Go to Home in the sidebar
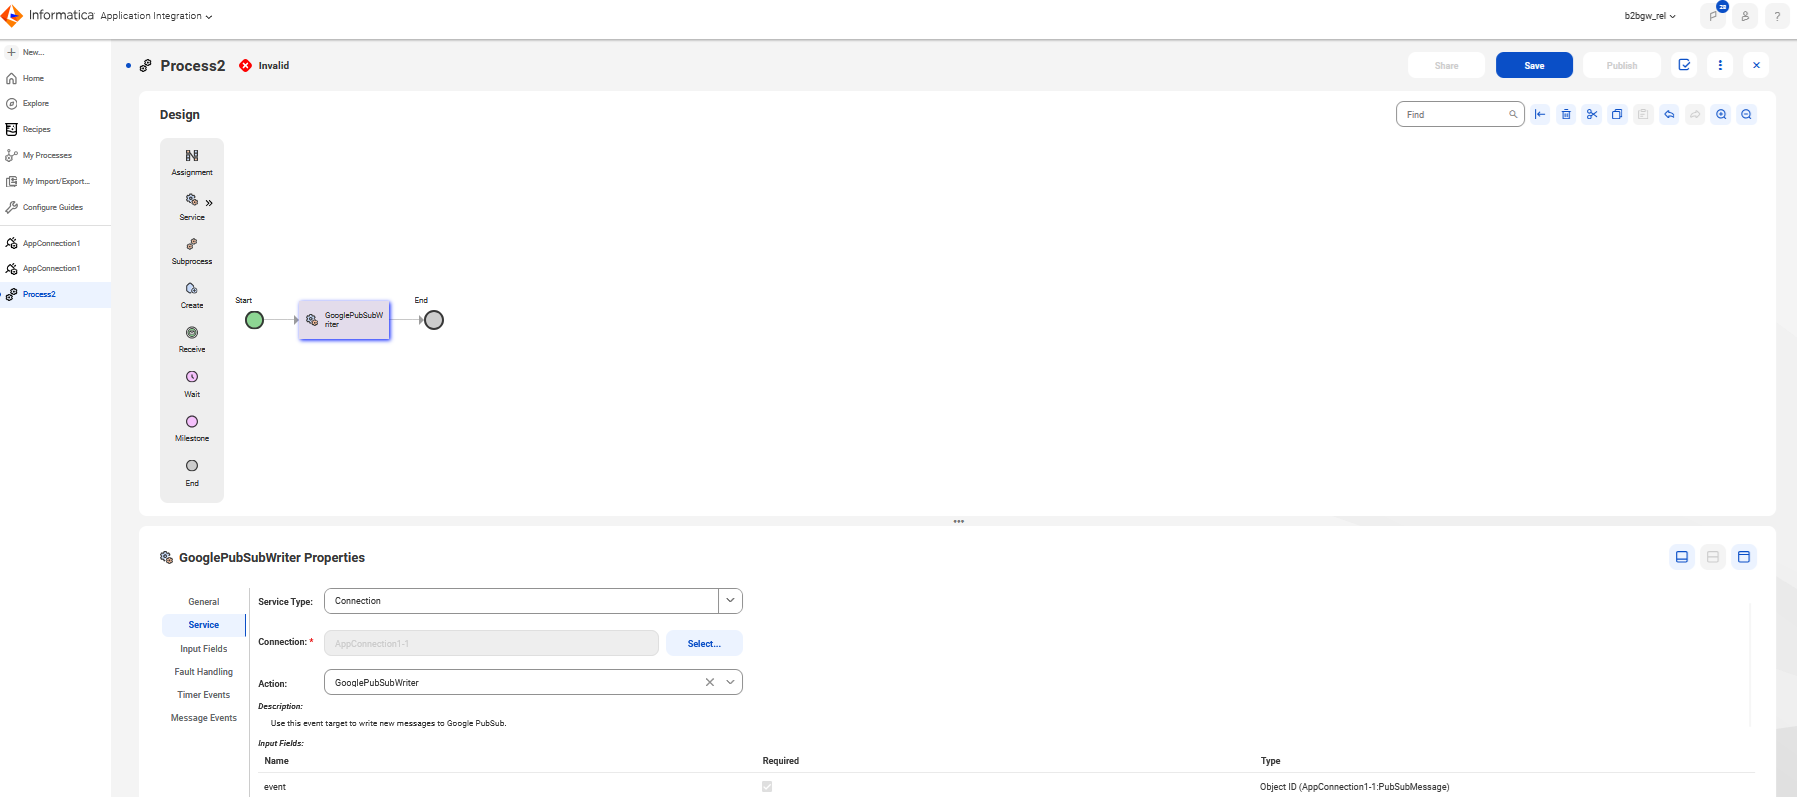1801x807 pixels. (x=33, y=78)
